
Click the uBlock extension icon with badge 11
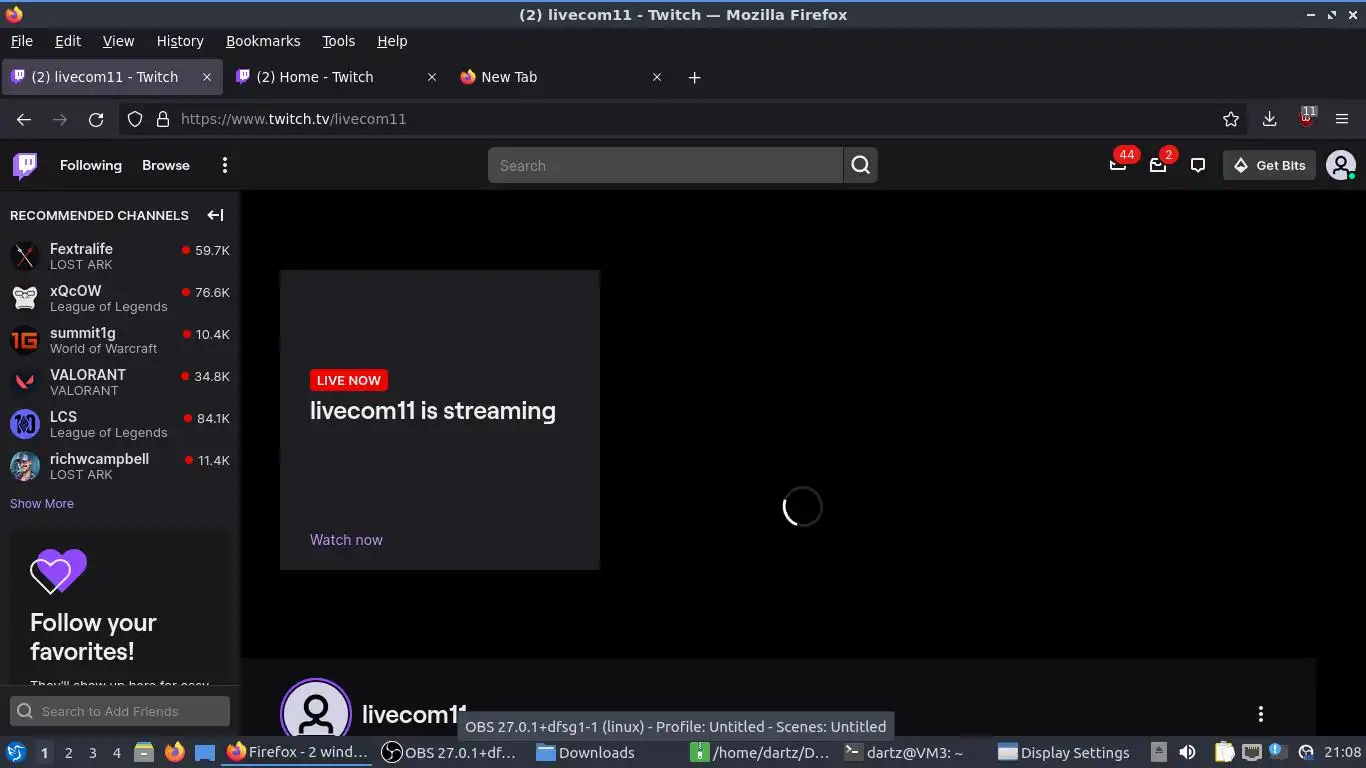point(1306,118)
